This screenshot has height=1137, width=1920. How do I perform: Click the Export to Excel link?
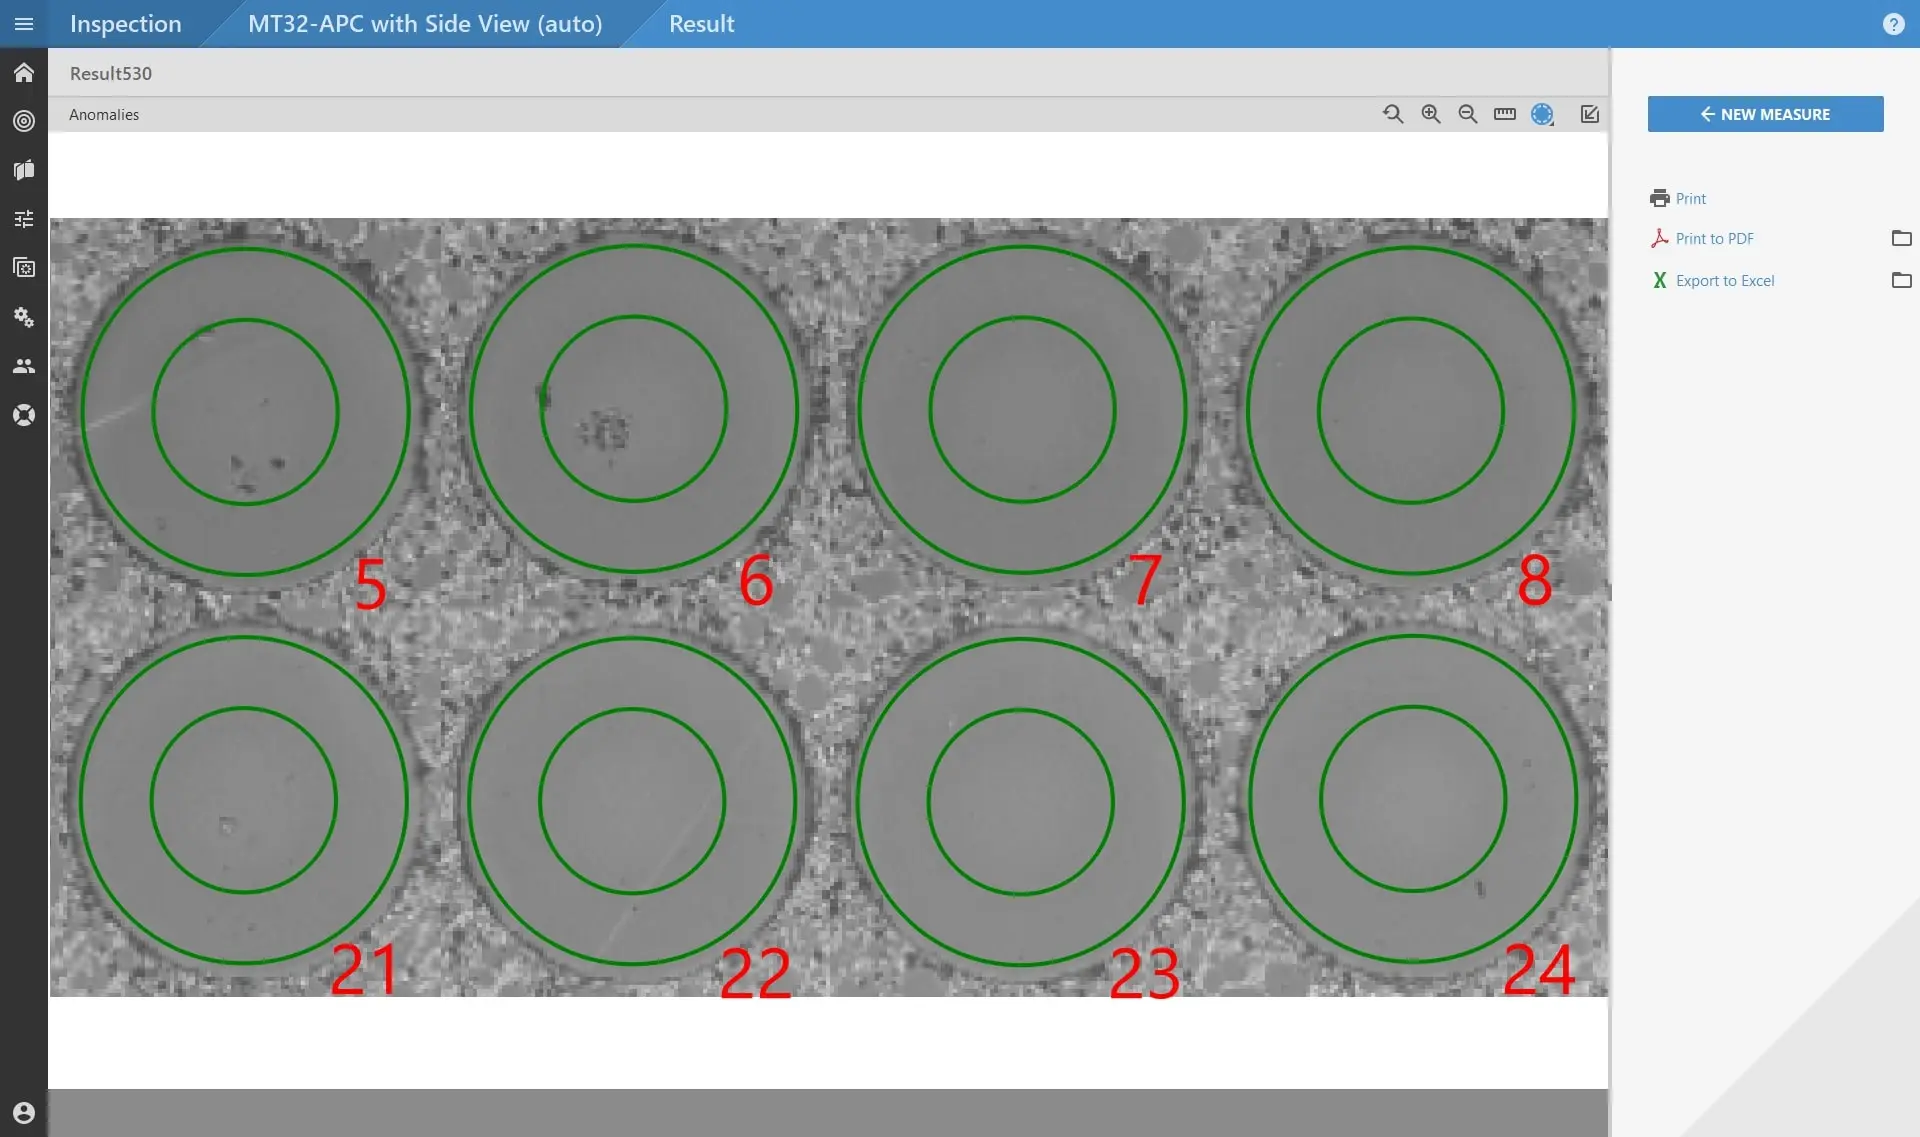tap(1724, 281)
